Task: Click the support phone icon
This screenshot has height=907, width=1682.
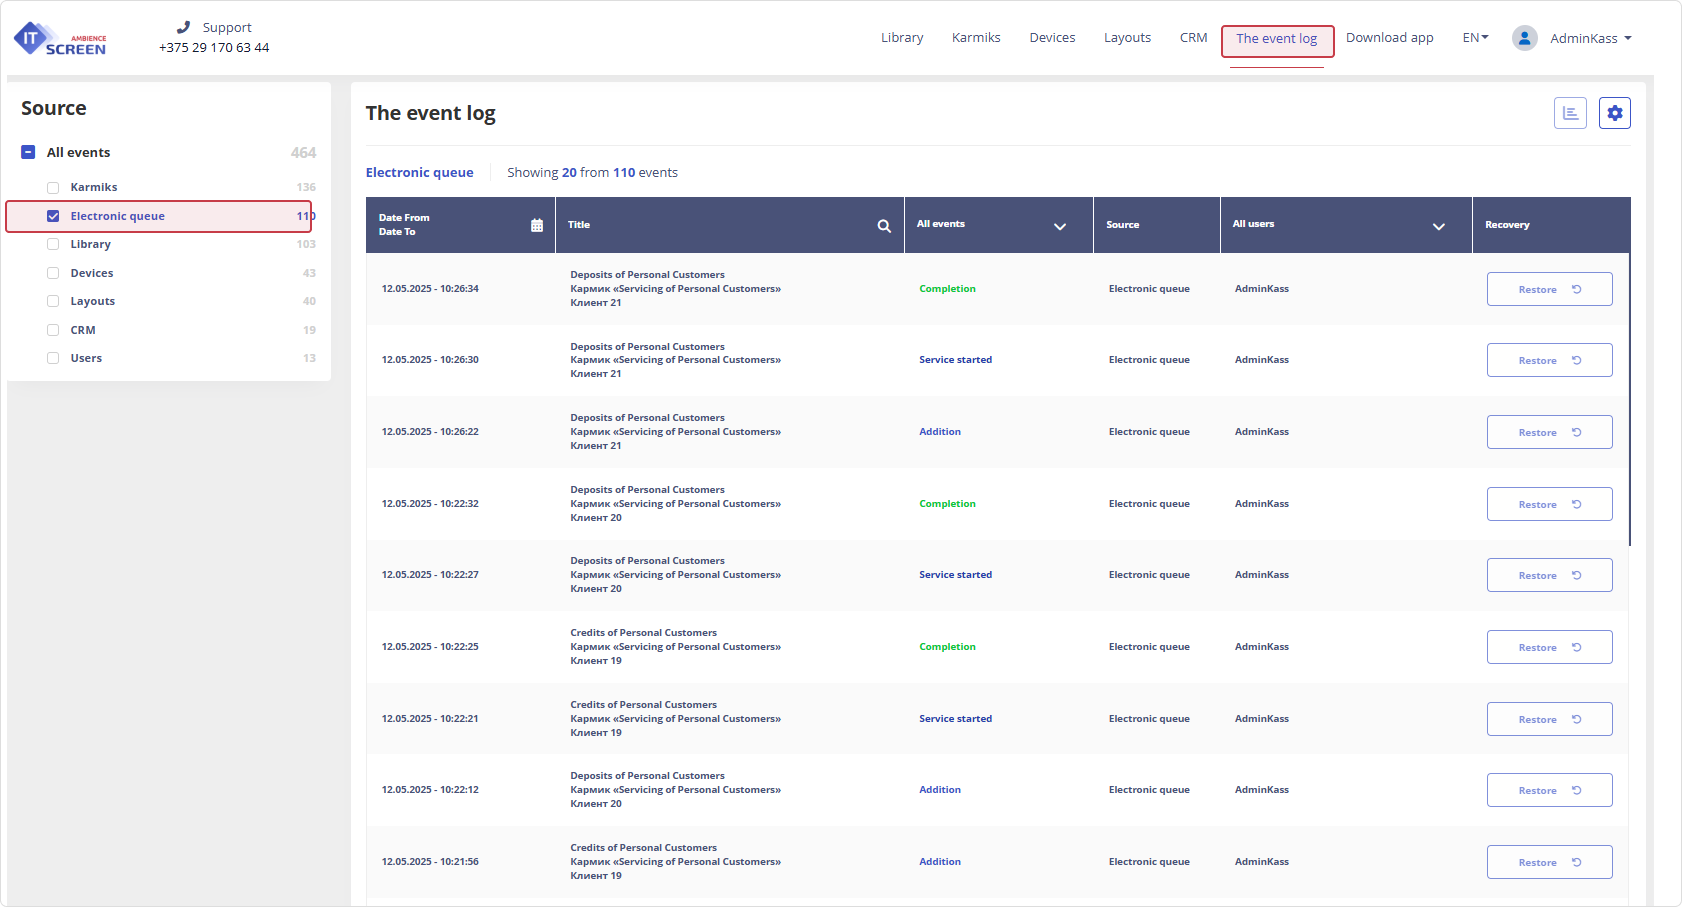Action: pos(183,27)
